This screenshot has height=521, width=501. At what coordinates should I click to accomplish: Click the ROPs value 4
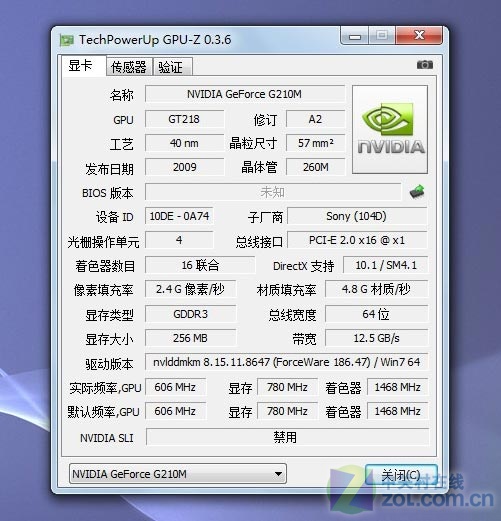point(179,240)
